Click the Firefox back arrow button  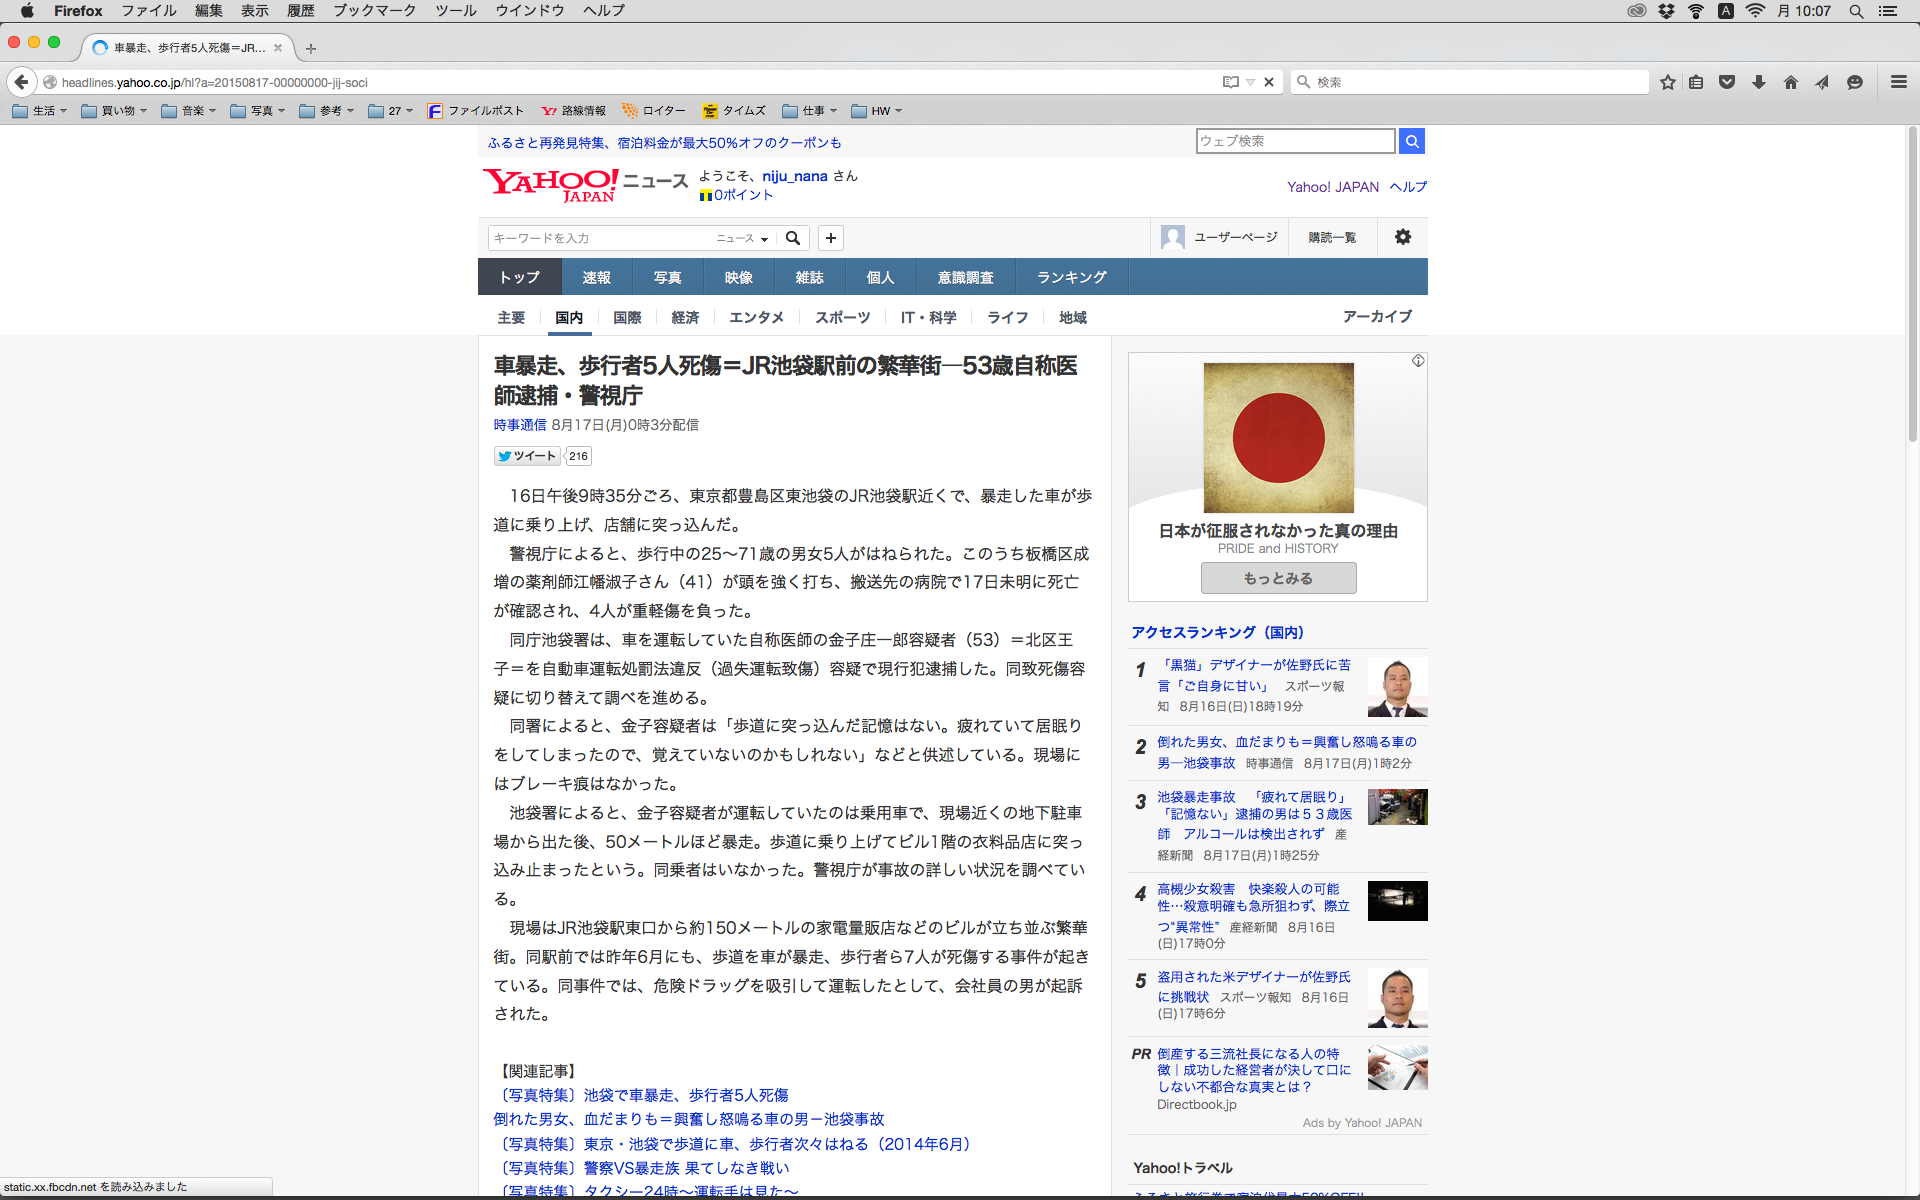(x=21, y=82)
